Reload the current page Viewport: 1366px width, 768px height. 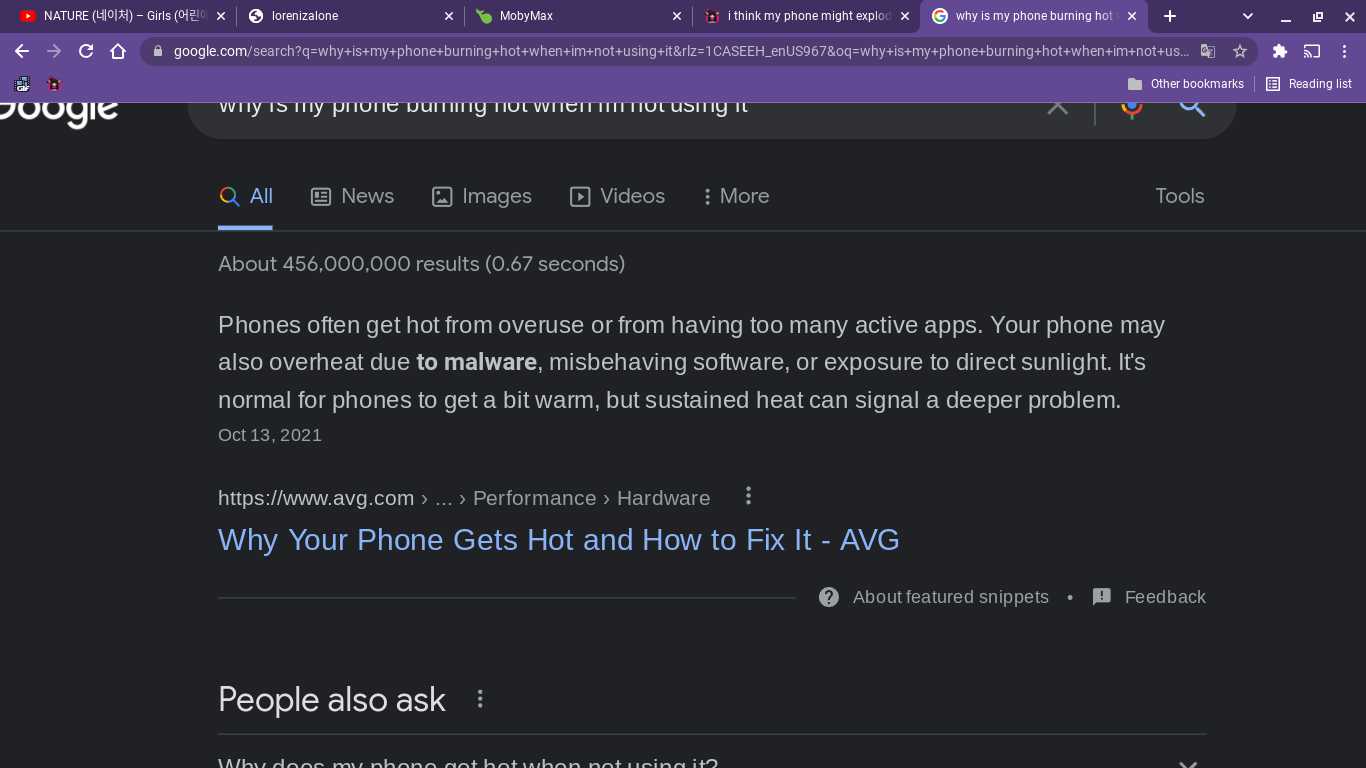pyautogui.click(x=86, y=51)
